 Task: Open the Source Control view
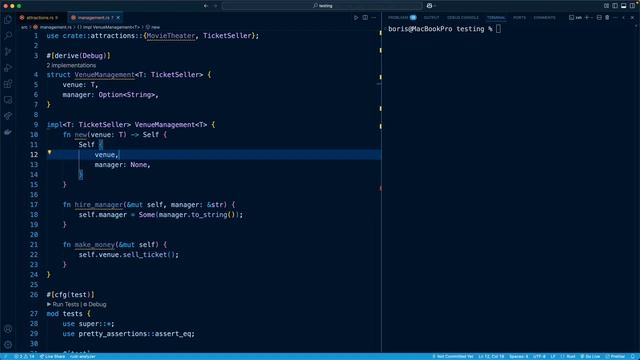[8, 52]
